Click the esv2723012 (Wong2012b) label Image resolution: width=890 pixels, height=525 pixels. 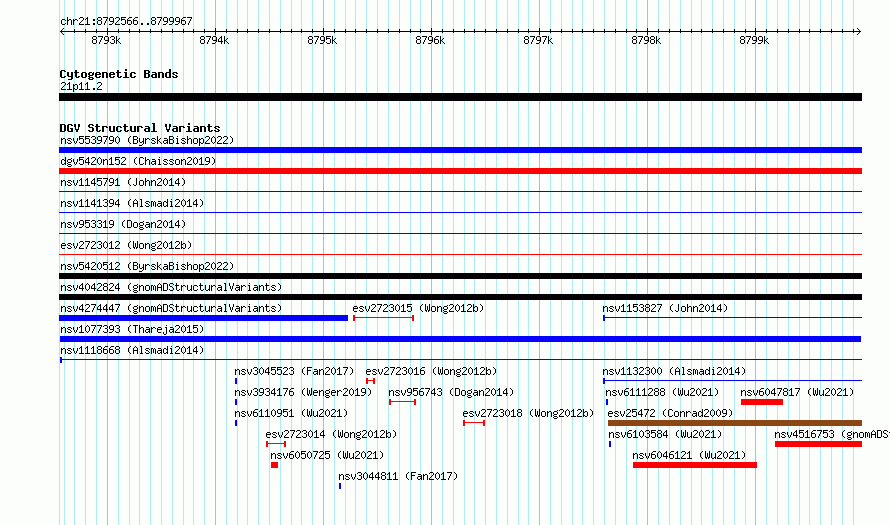pos(126,245)
